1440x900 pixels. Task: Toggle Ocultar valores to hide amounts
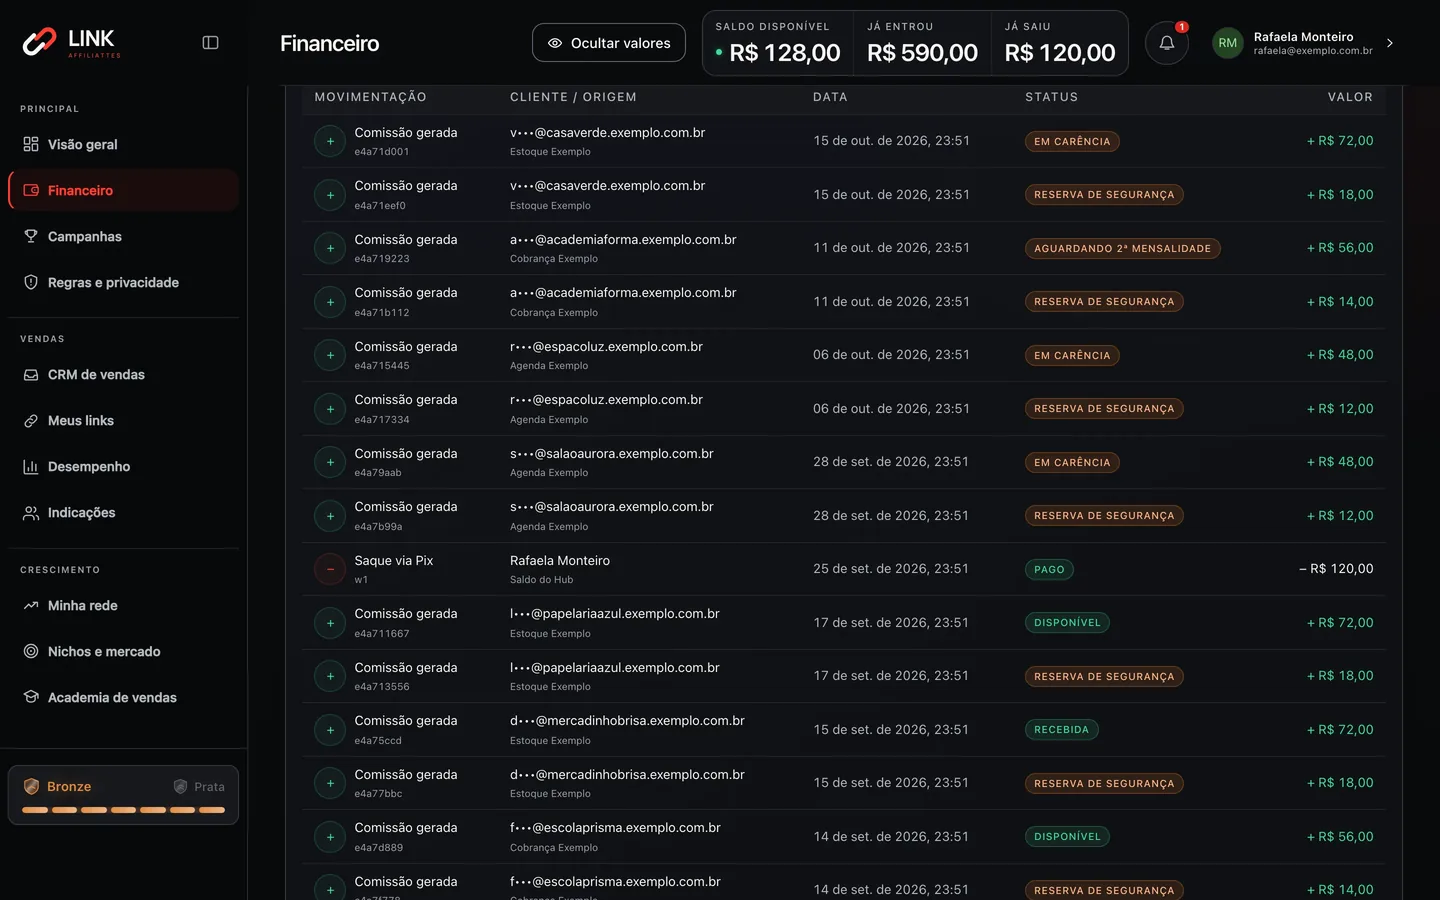609,43
